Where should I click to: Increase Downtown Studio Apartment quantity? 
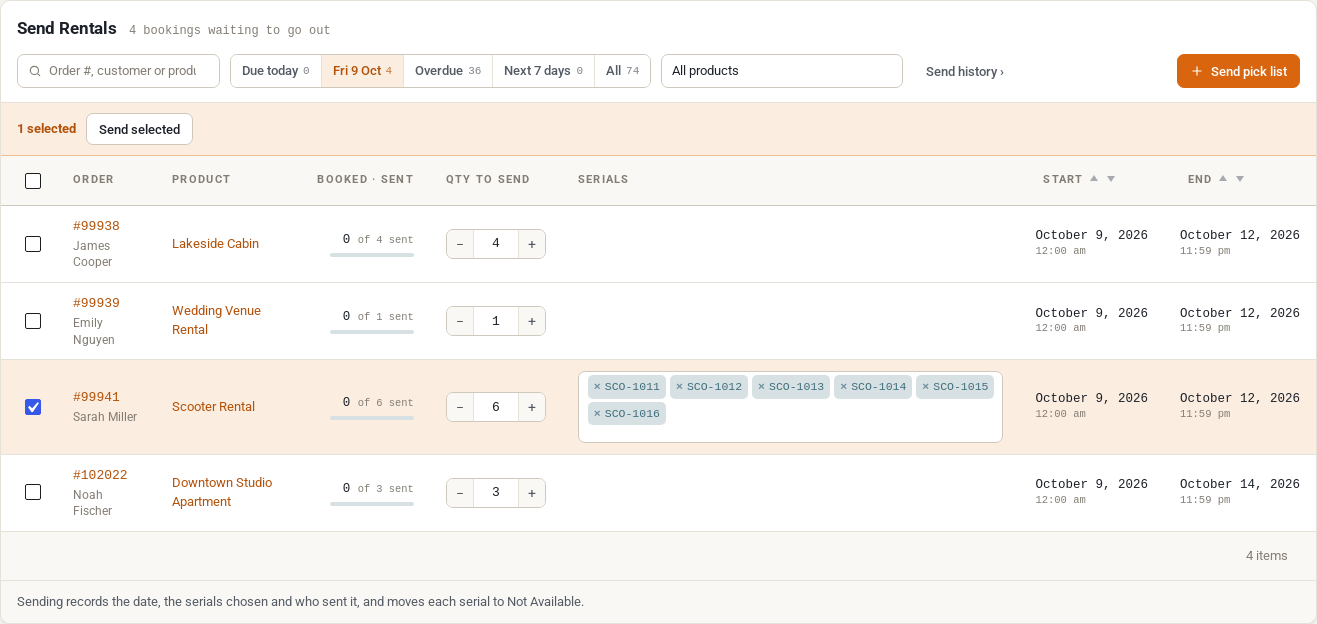click(x=532, y=493)
